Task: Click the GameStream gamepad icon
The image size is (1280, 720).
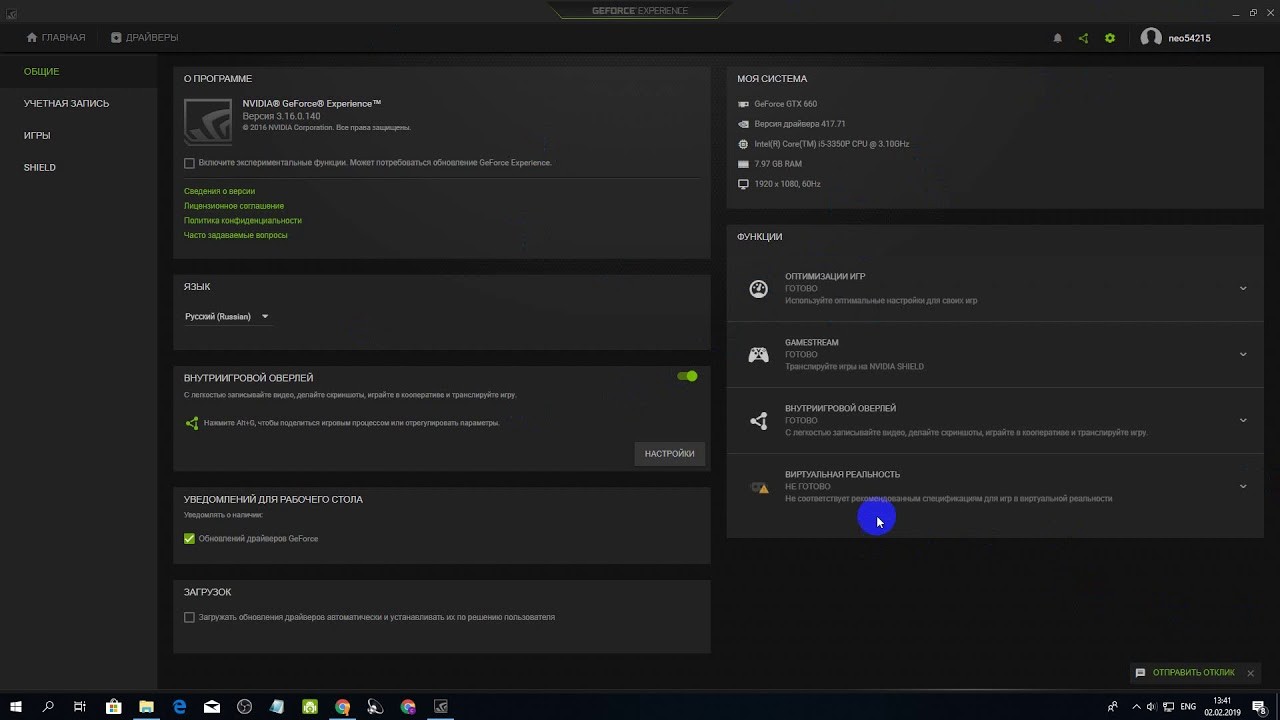Action: [759, 355]
